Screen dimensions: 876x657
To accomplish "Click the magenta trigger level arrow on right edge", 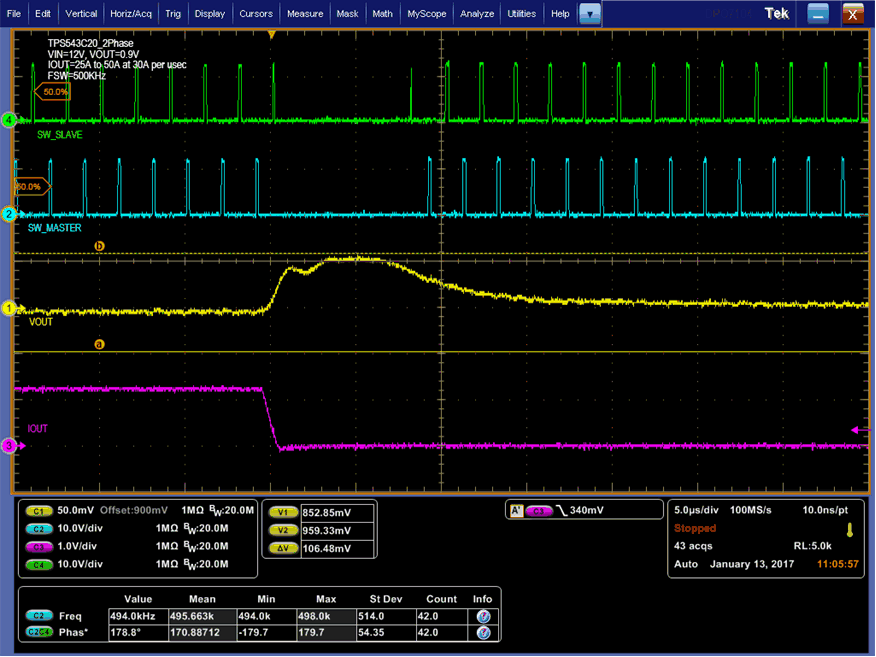I will click(856, 429).
